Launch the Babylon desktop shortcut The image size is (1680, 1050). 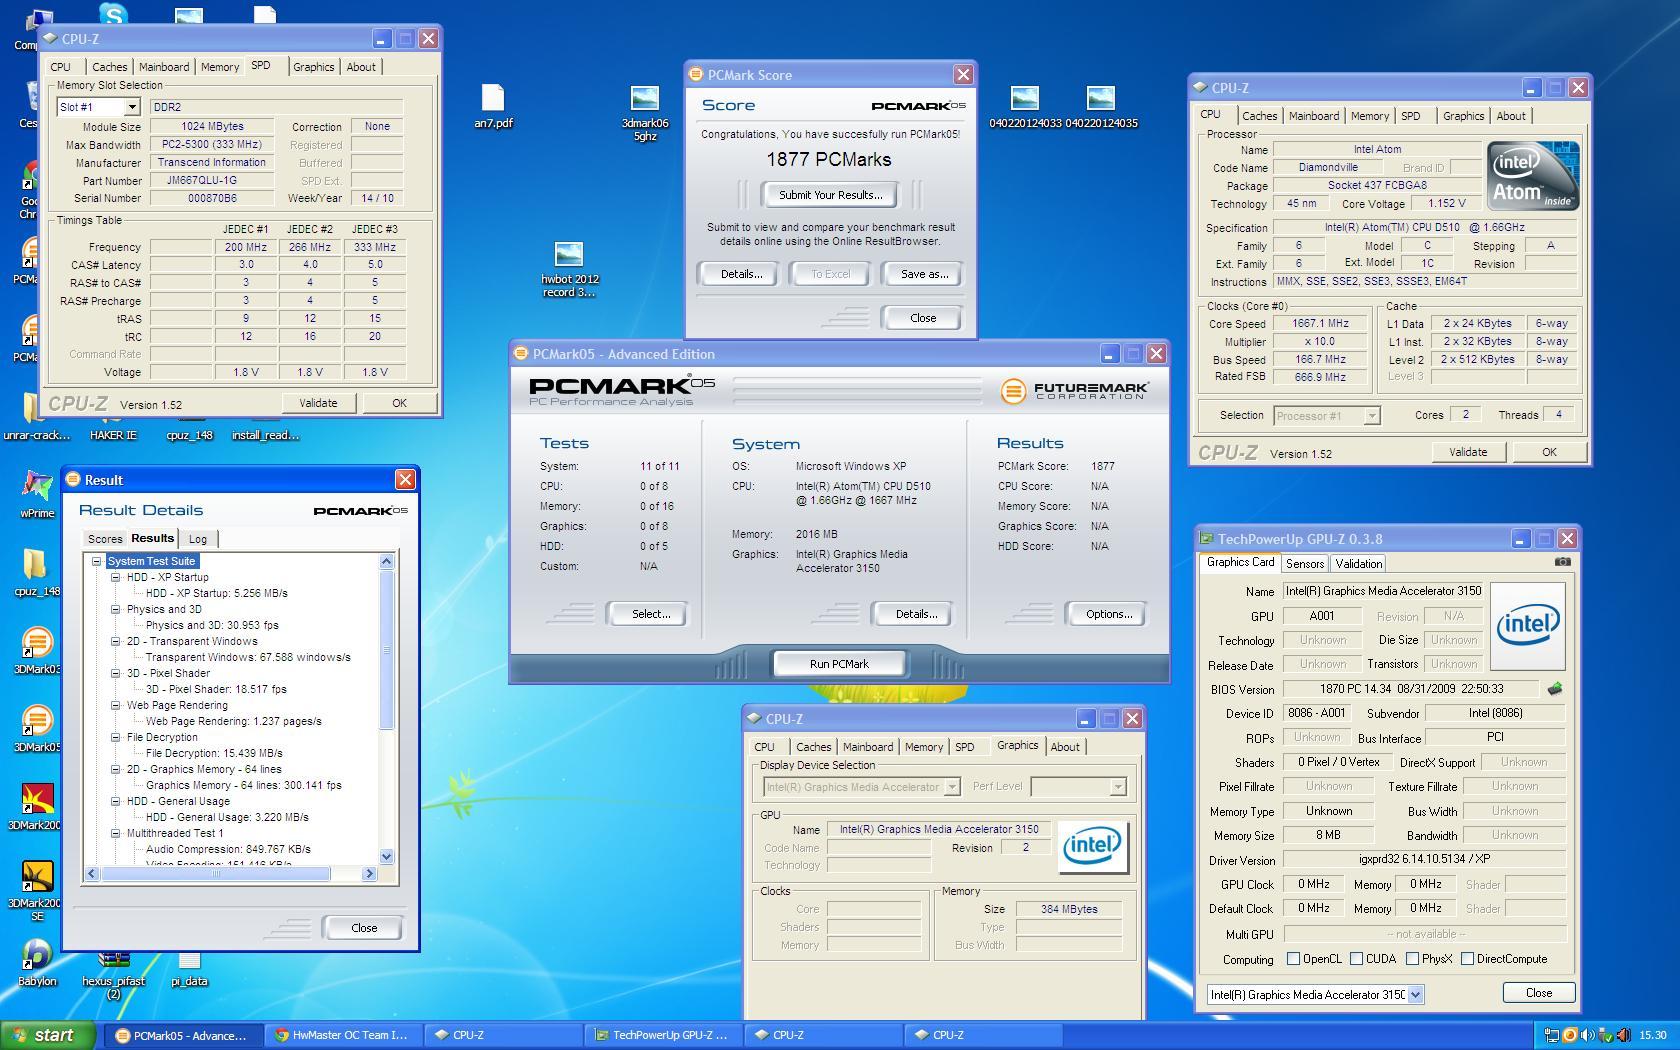[x=37, y=962]
